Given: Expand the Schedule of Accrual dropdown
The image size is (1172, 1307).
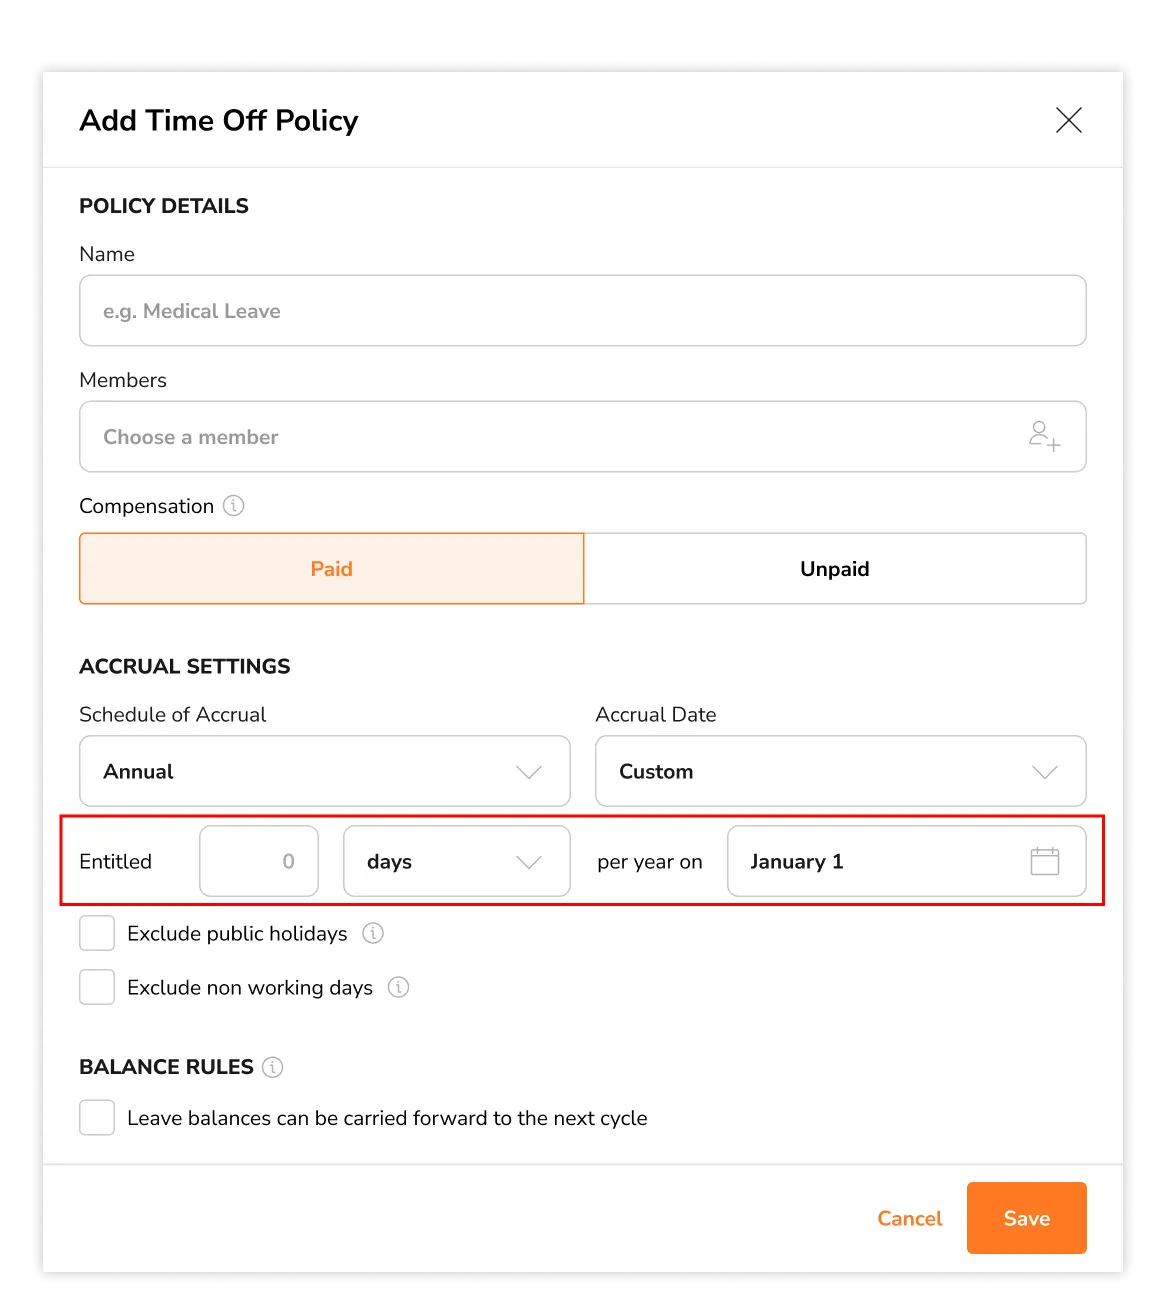Looking at the screenshot, I should 324,771.
